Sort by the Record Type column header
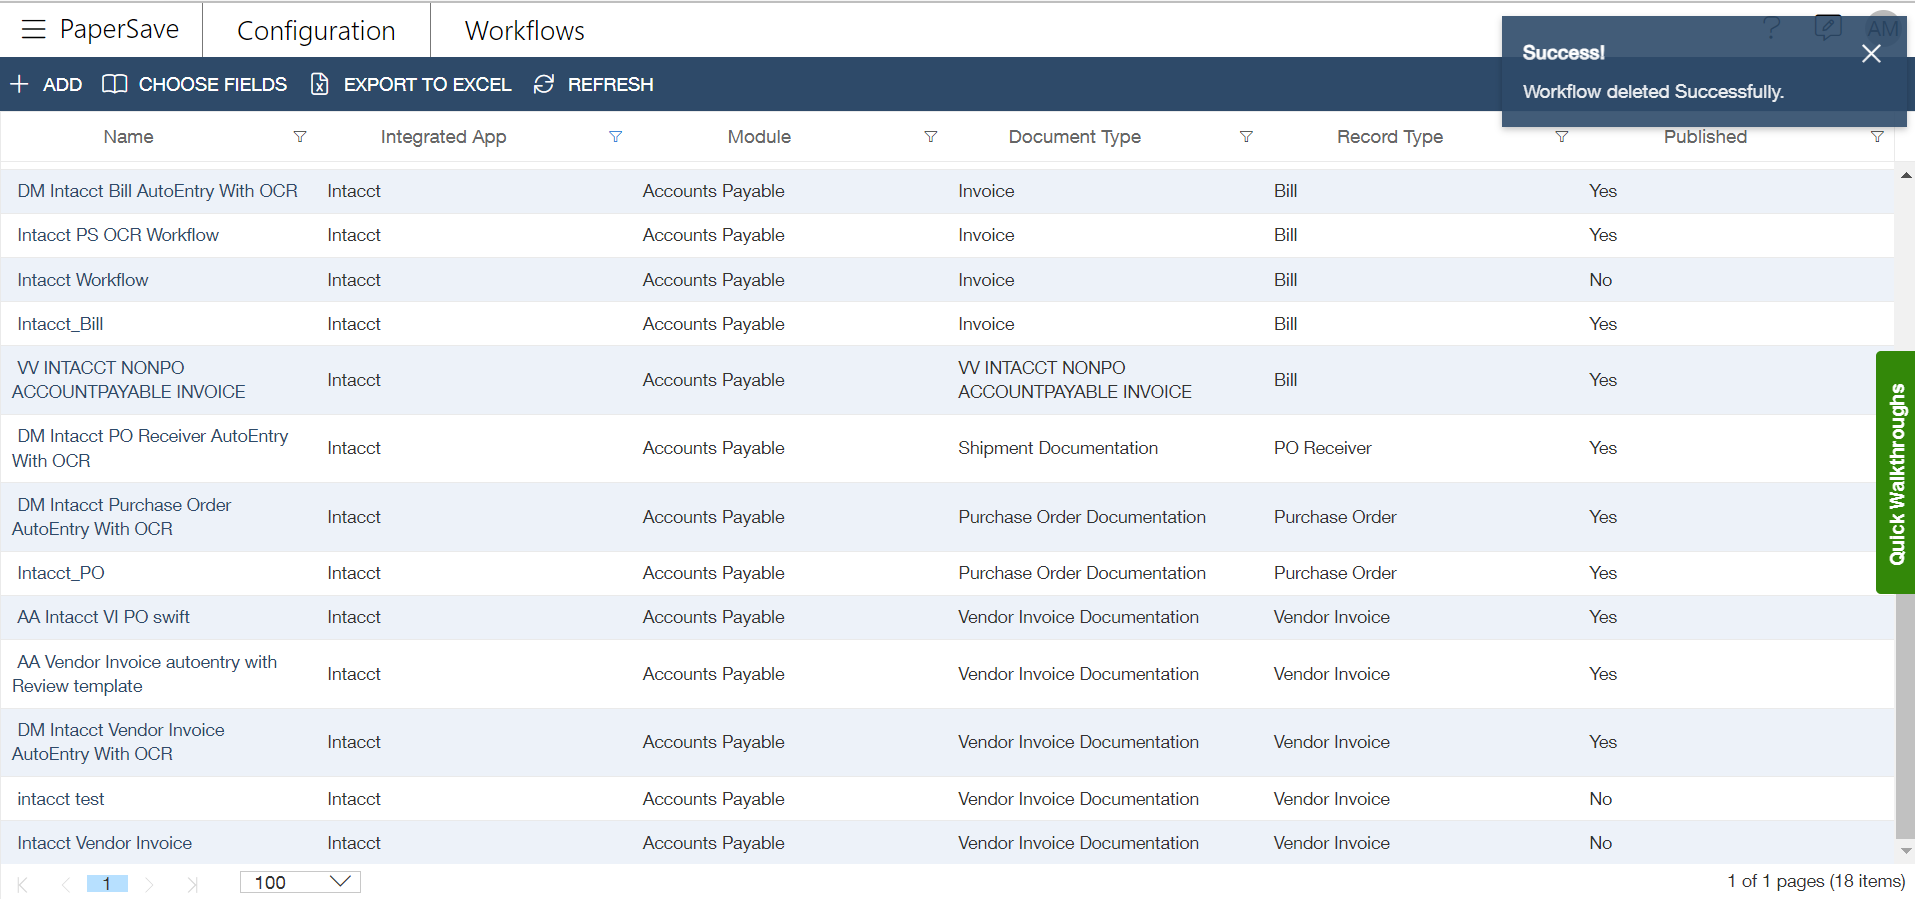The width and height of the screenshot is (1915, 899). click(x=1390, y=137)
